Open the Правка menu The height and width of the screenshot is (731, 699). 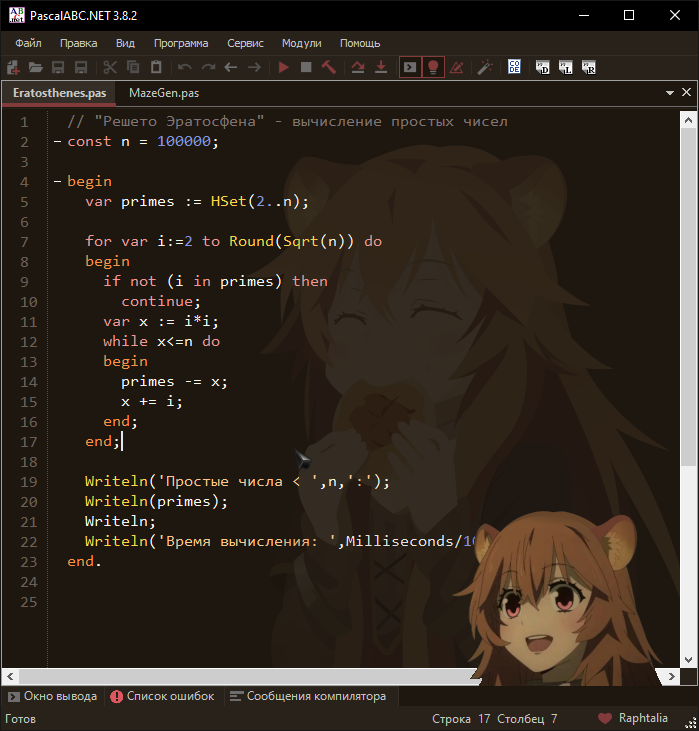[x=79, y=43]
